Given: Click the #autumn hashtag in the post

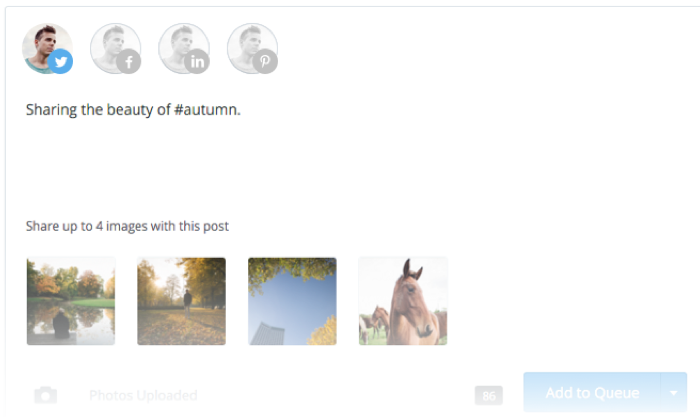Looking at the screenshot, I should pos(207,110).
